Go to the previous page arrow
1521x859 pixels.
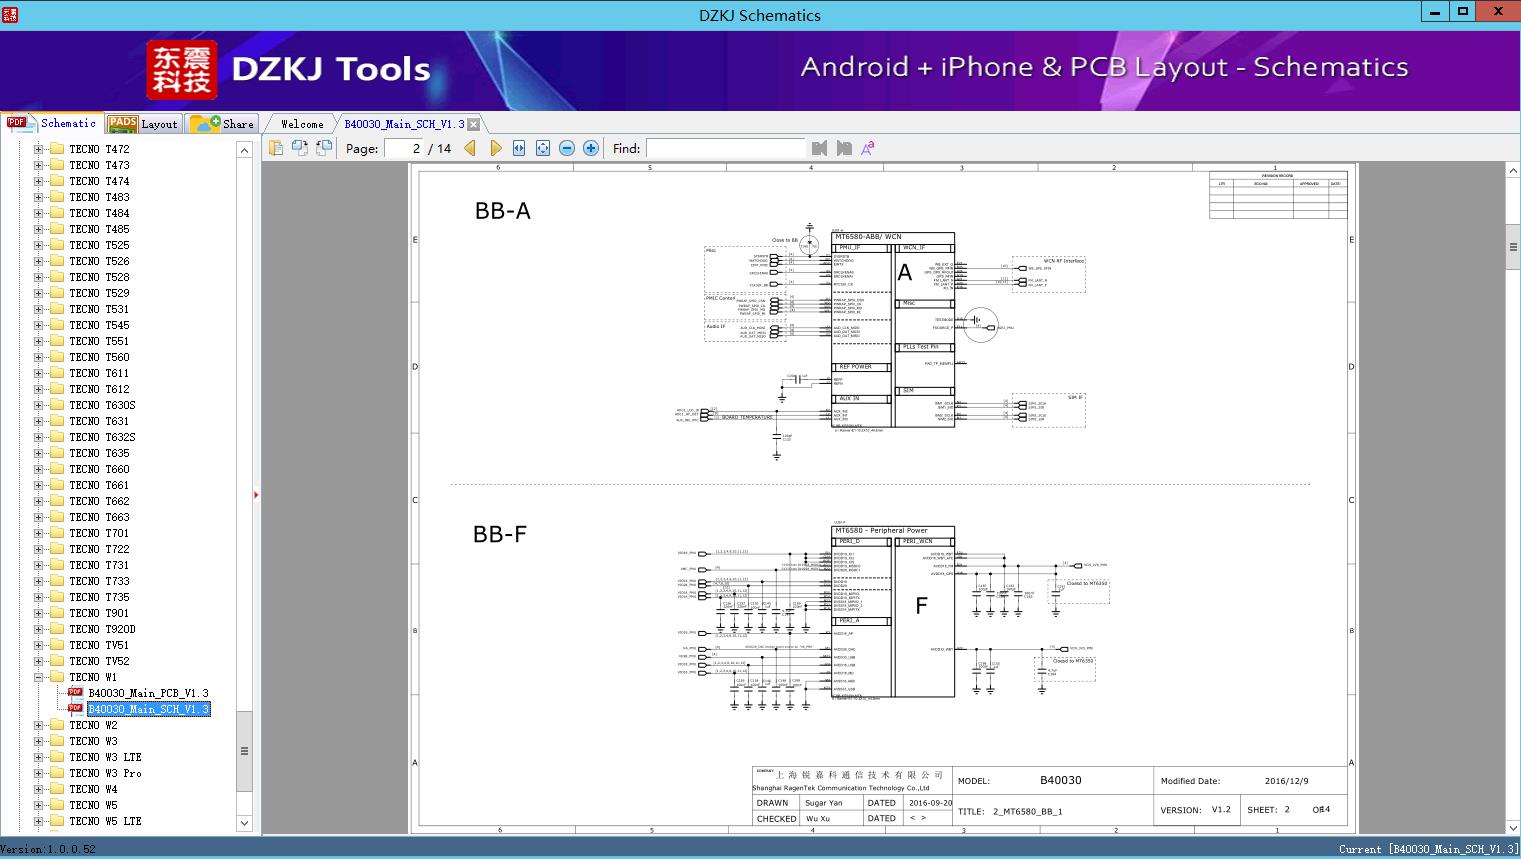coord(470,148)
